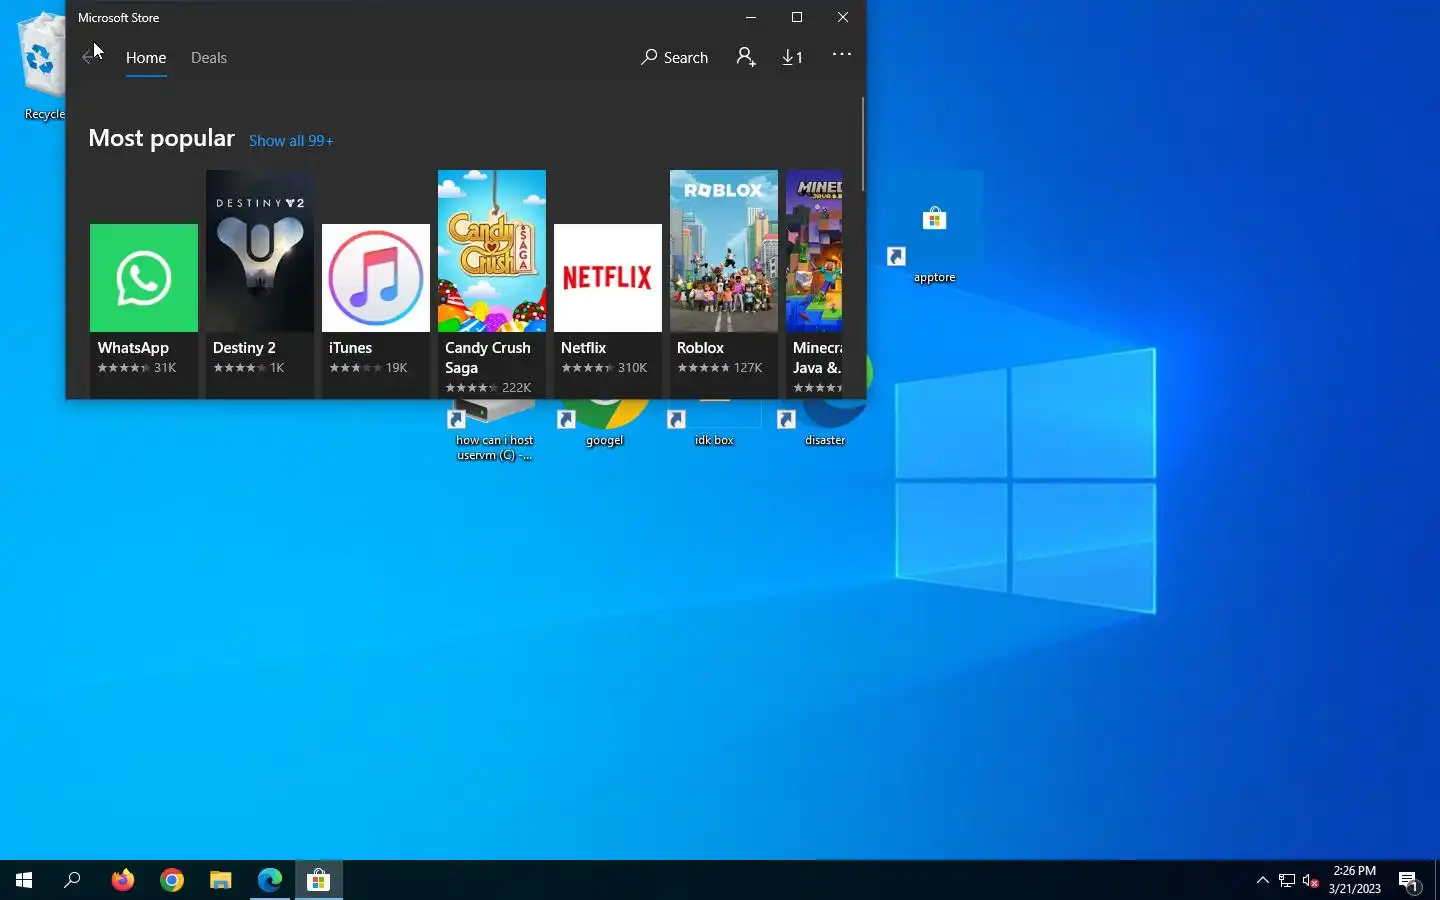This screenshot has height=900, width=1440.
Task: Open the Home tab in Microsoft Store
Action: tap(146, 58)
